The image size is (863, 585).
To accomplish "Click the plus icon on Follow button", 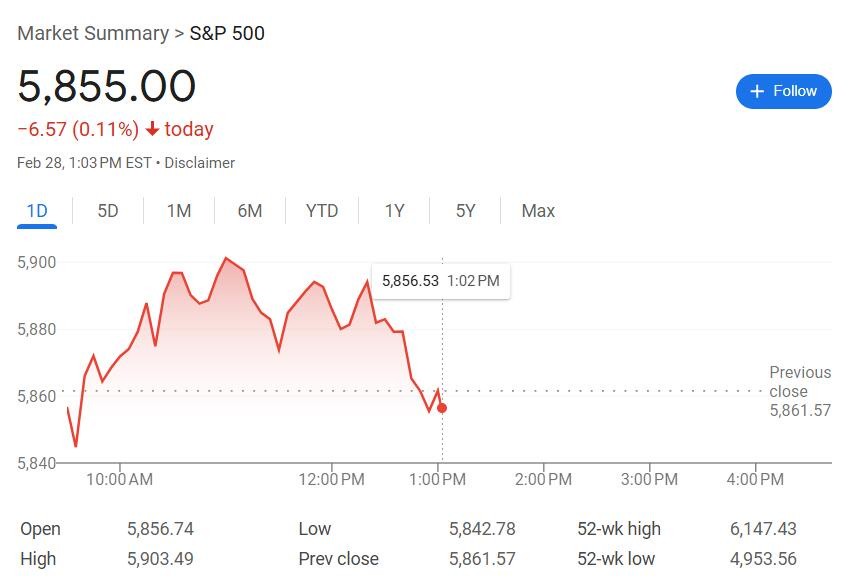I will pyautogui.click(x=757, y=91).
